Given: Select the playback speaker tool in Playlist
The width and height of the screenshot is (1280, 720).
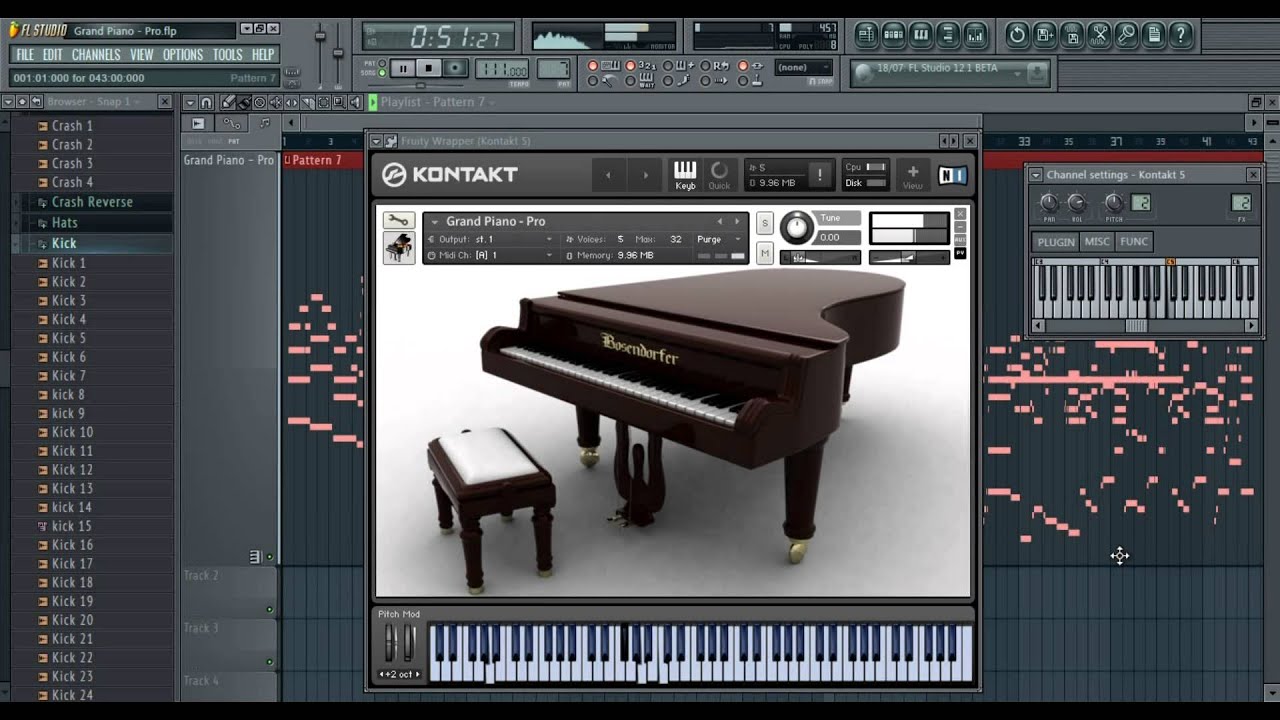Looking at the screenshot, I should 355,102.
